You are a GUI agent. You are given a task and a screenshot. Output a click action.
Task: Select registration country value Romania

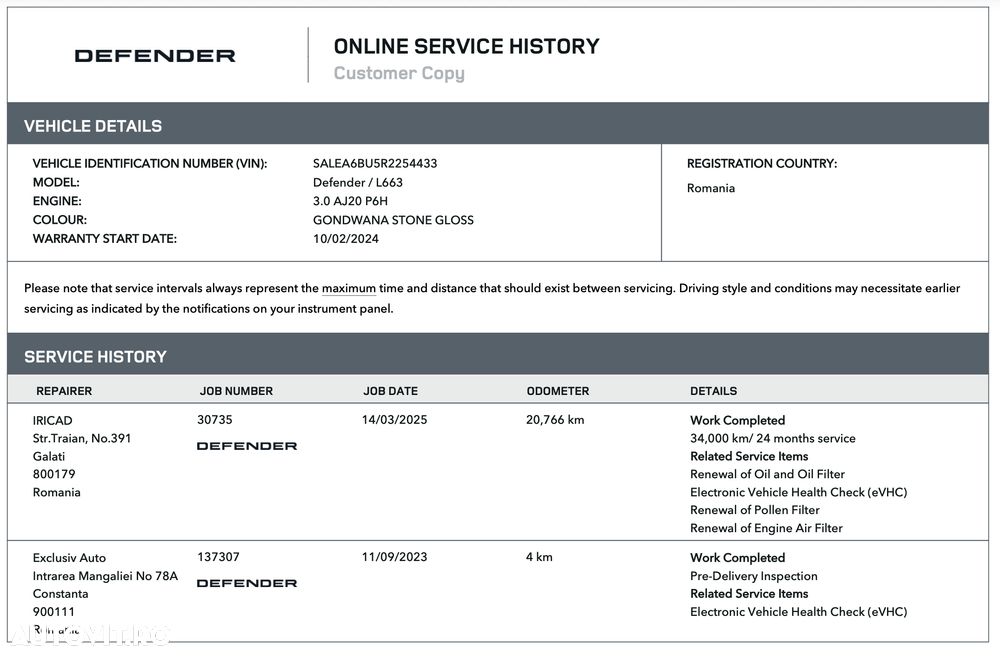pyautogui.click(x=711, y=188)
